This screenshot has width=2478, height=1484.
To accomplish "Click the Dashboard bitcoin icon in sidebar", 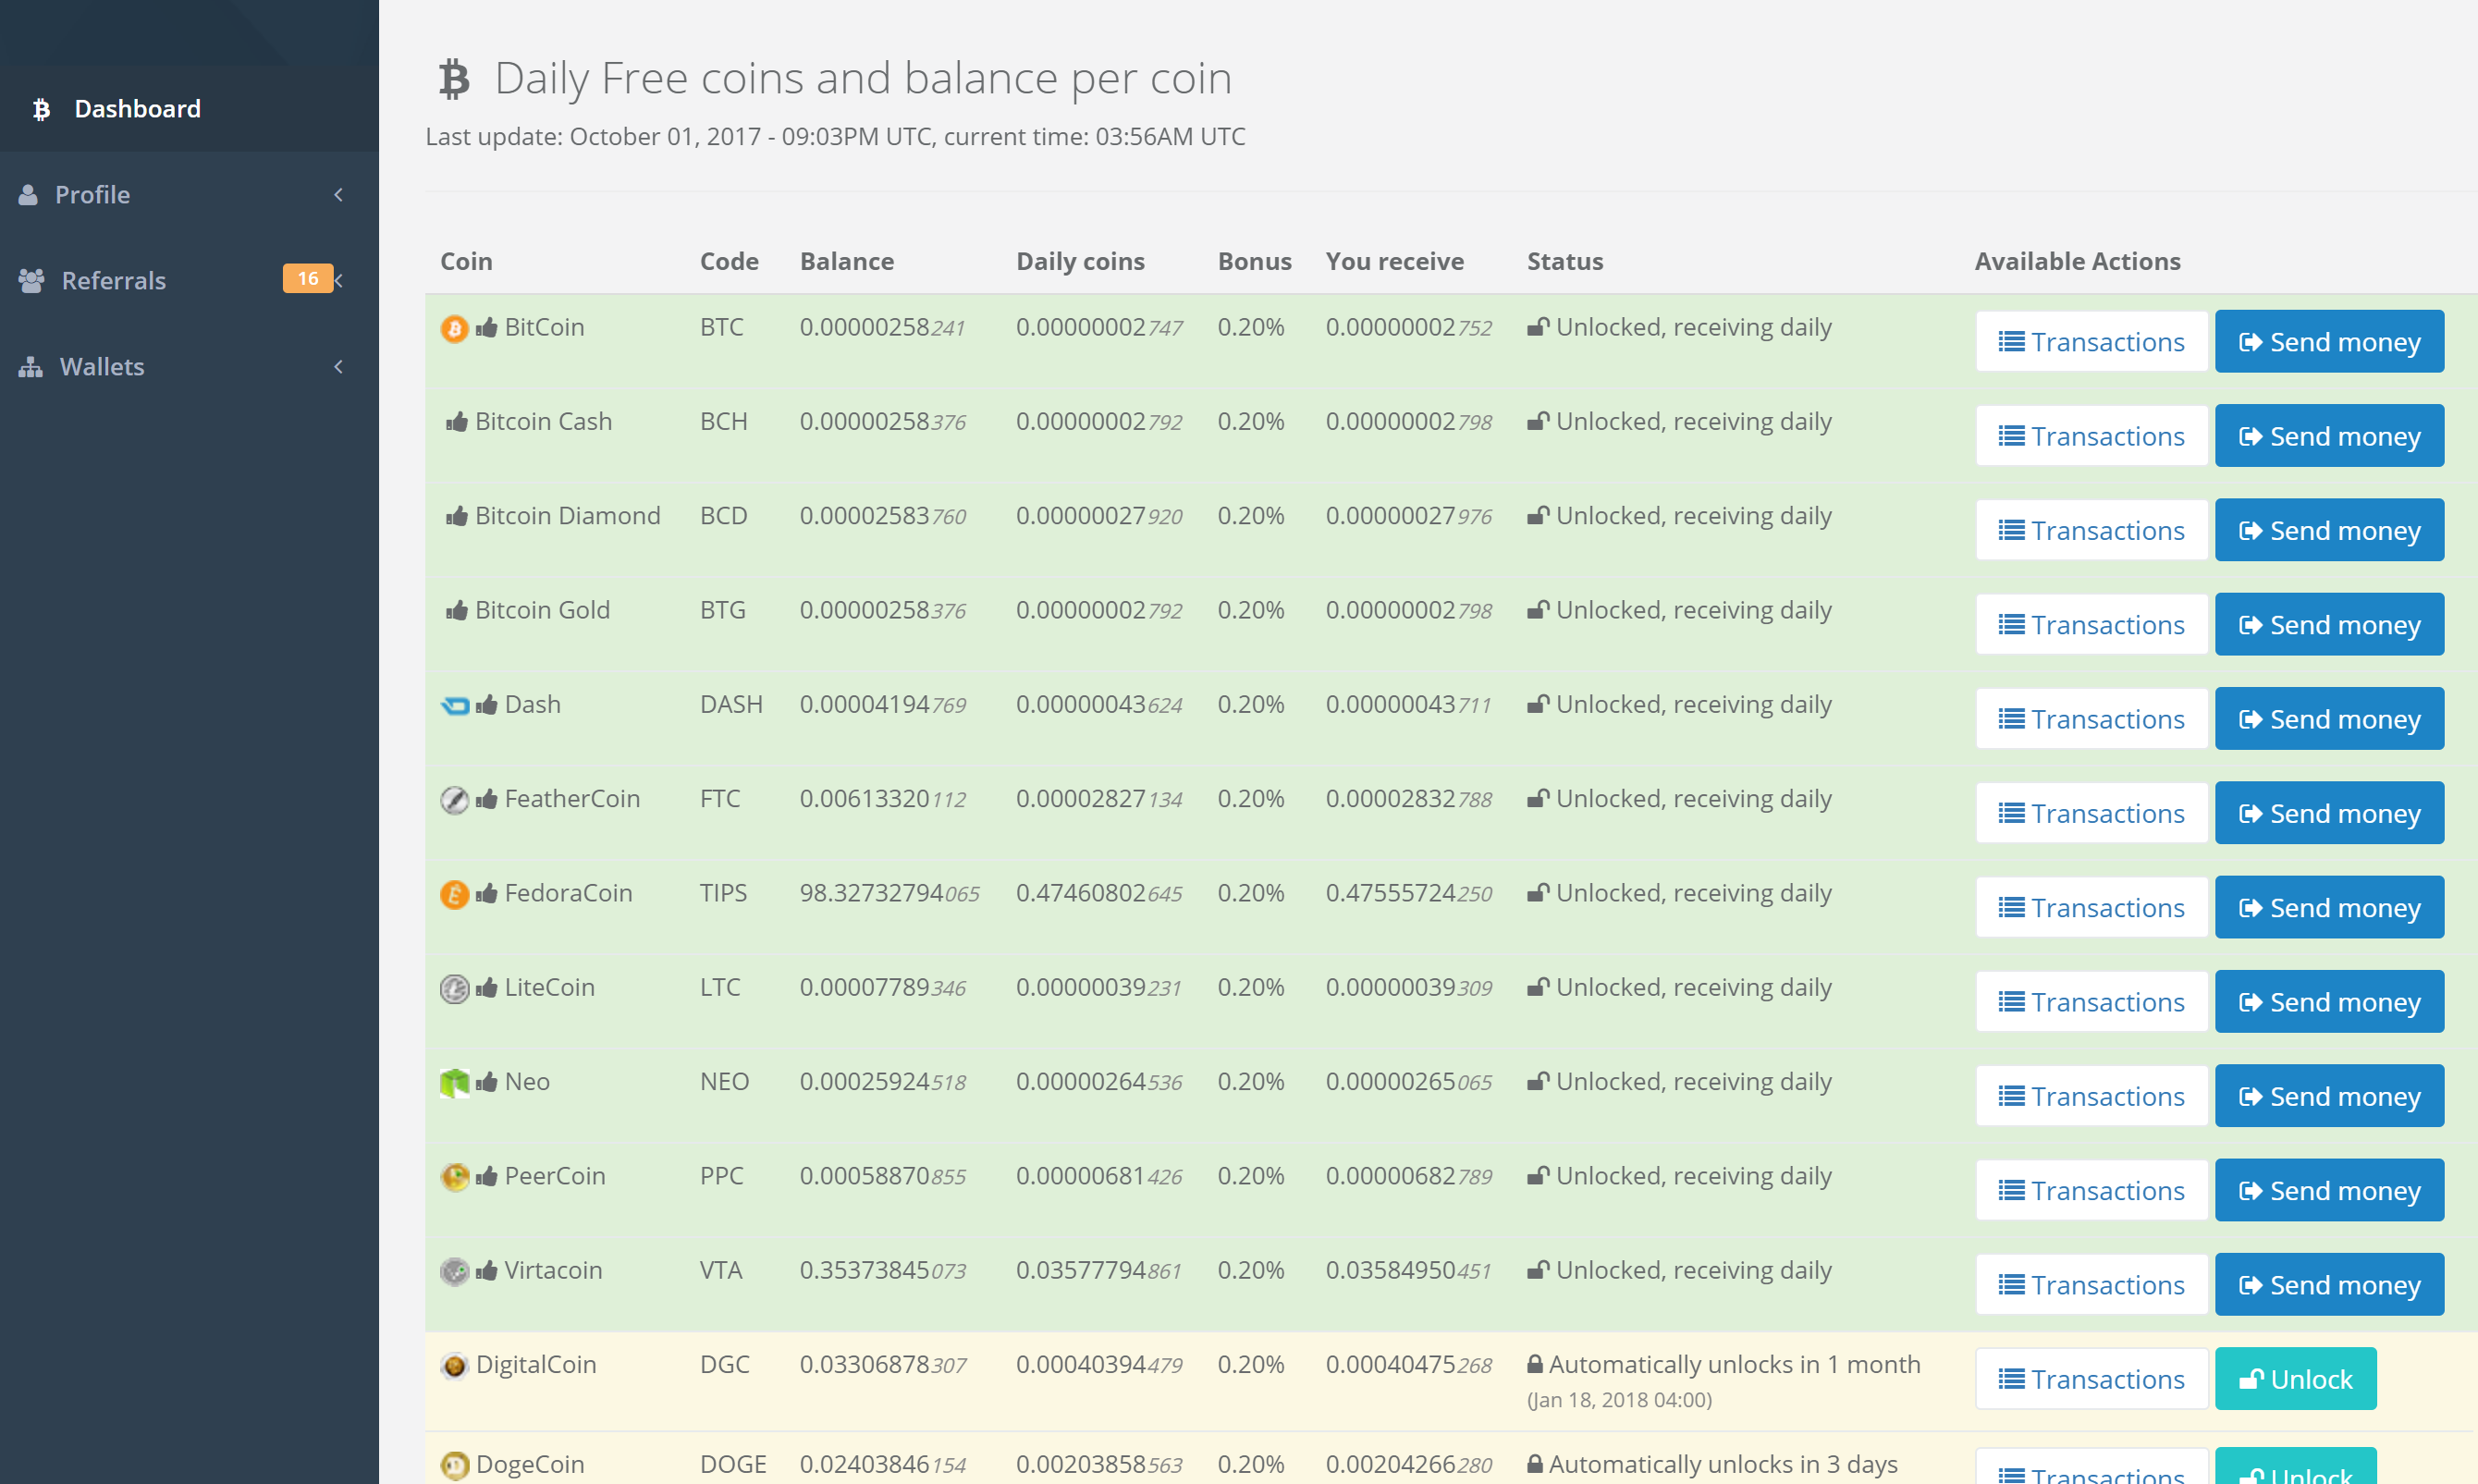I will coord(41,109).
